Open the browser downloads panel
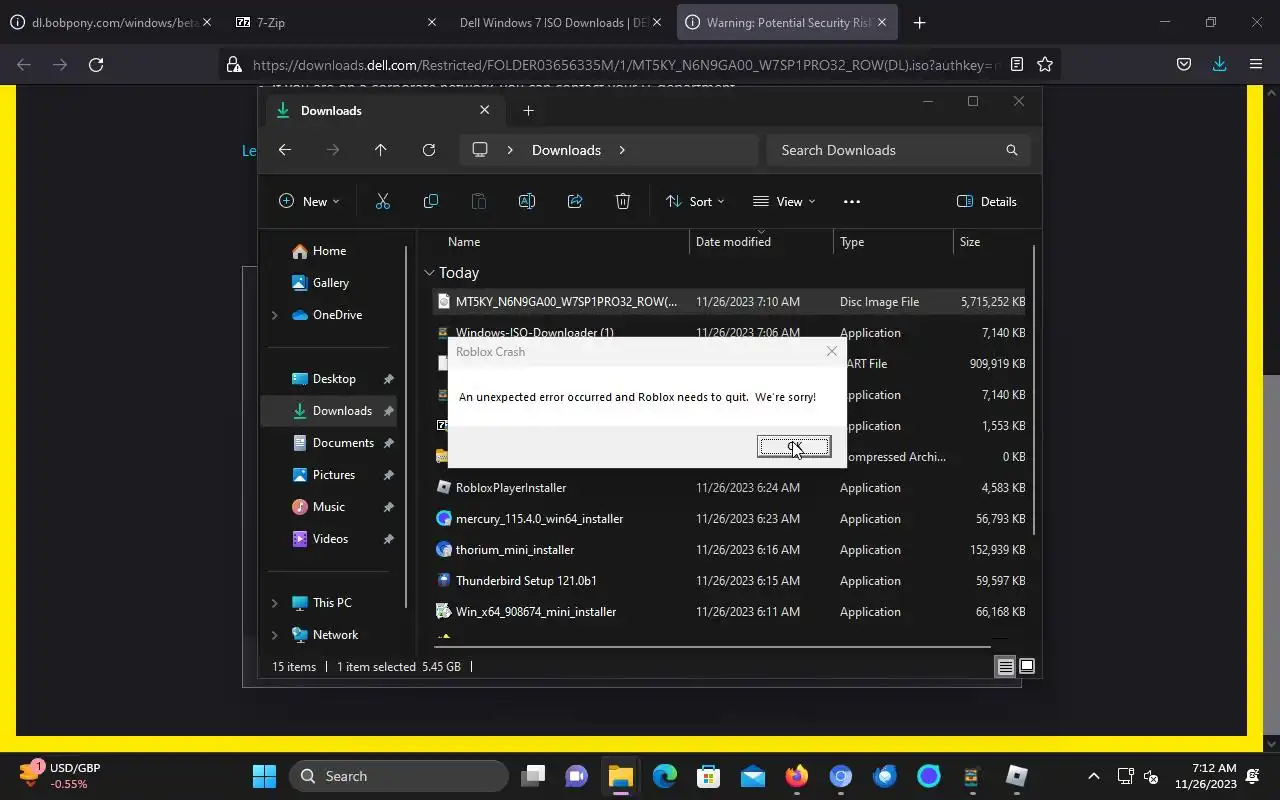1280x800 pixels. (x=1219, y=64)
